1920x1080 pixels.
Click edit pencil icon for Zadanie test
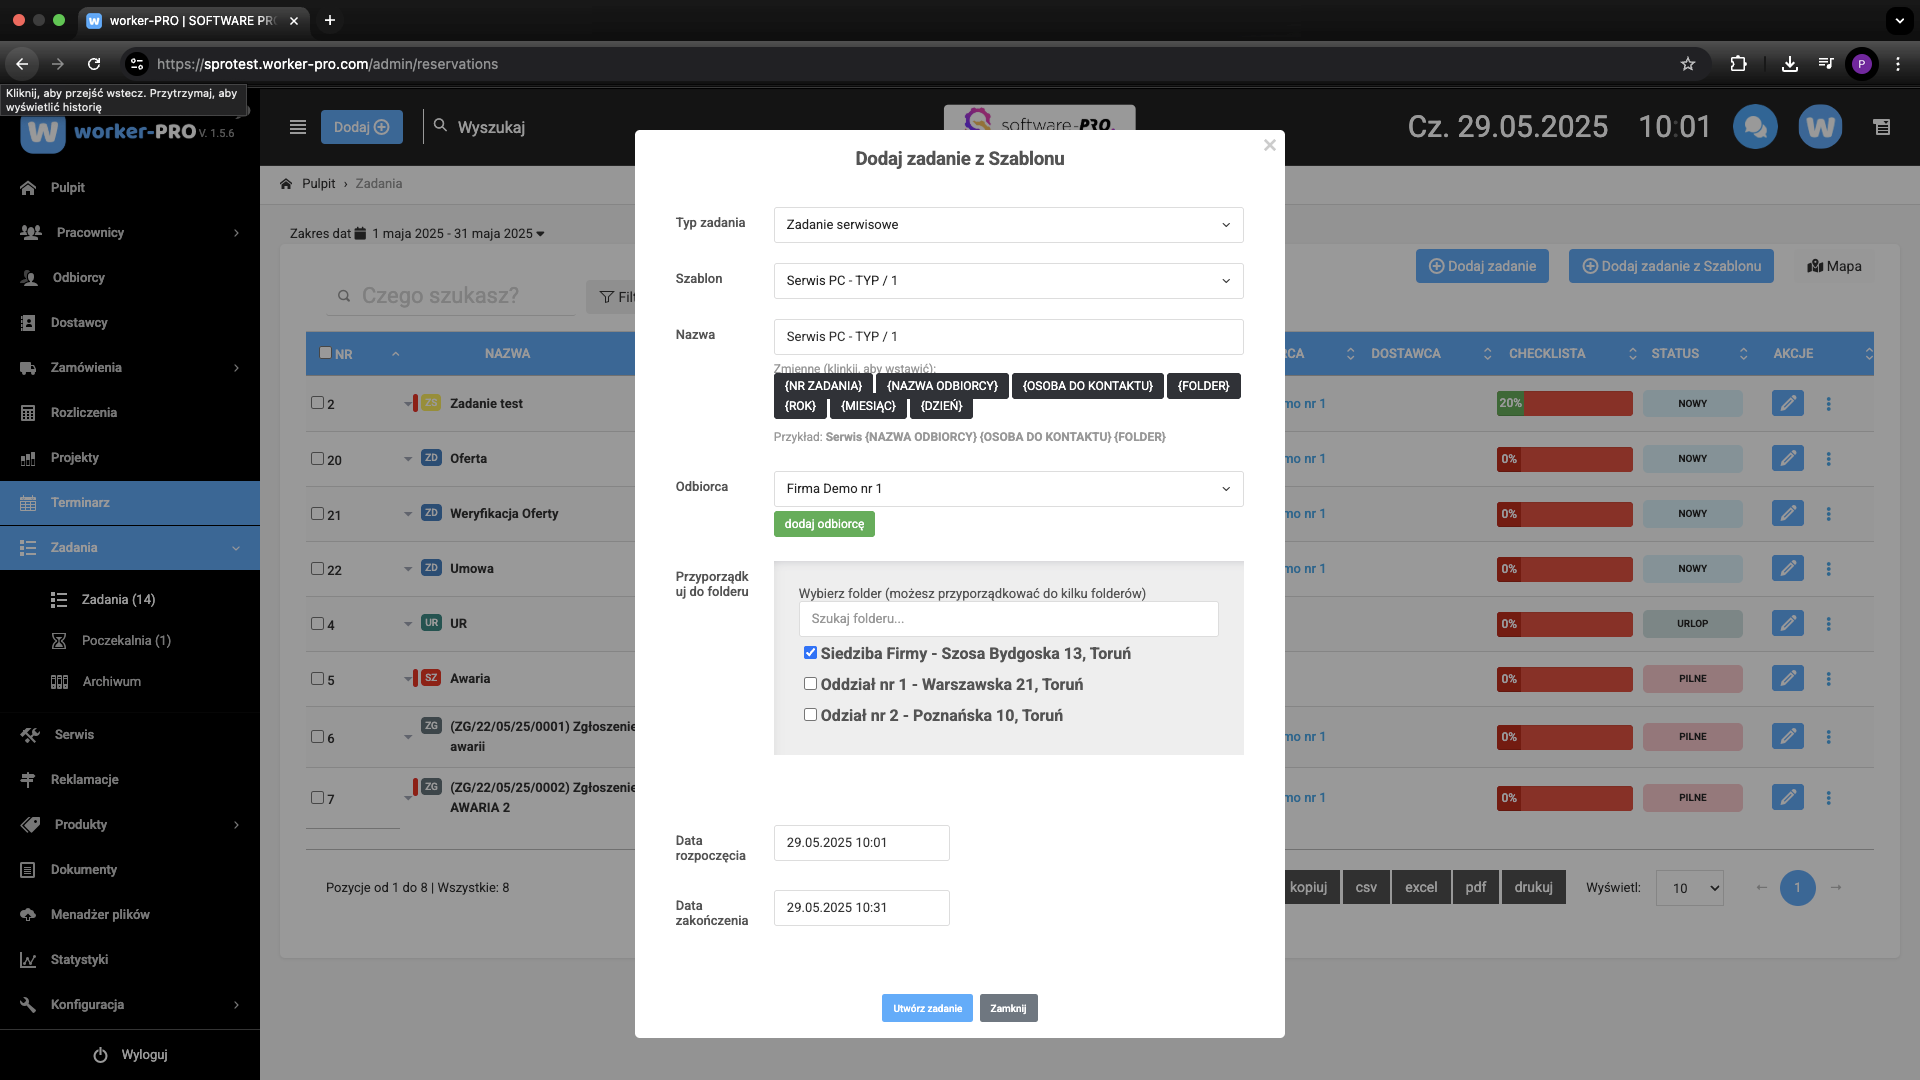click(x=1788, y=403)
